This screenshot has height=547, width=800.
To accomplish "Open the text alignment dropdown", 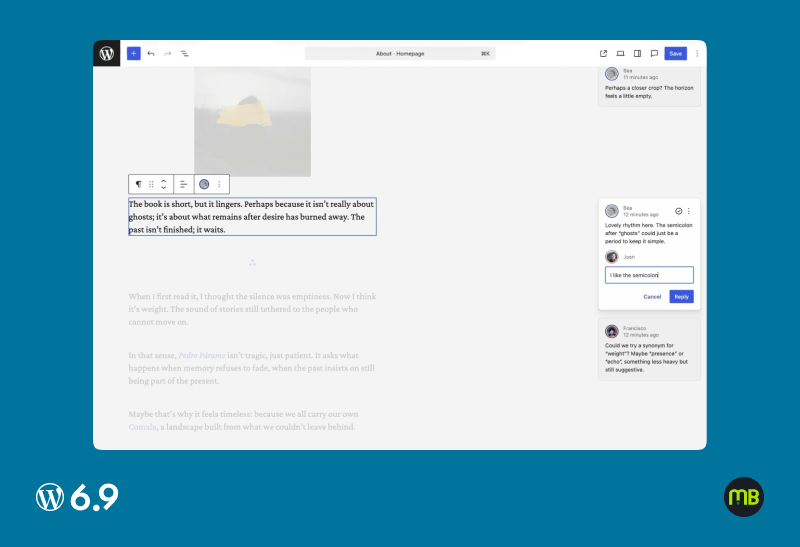I will (x=184, y=184).
